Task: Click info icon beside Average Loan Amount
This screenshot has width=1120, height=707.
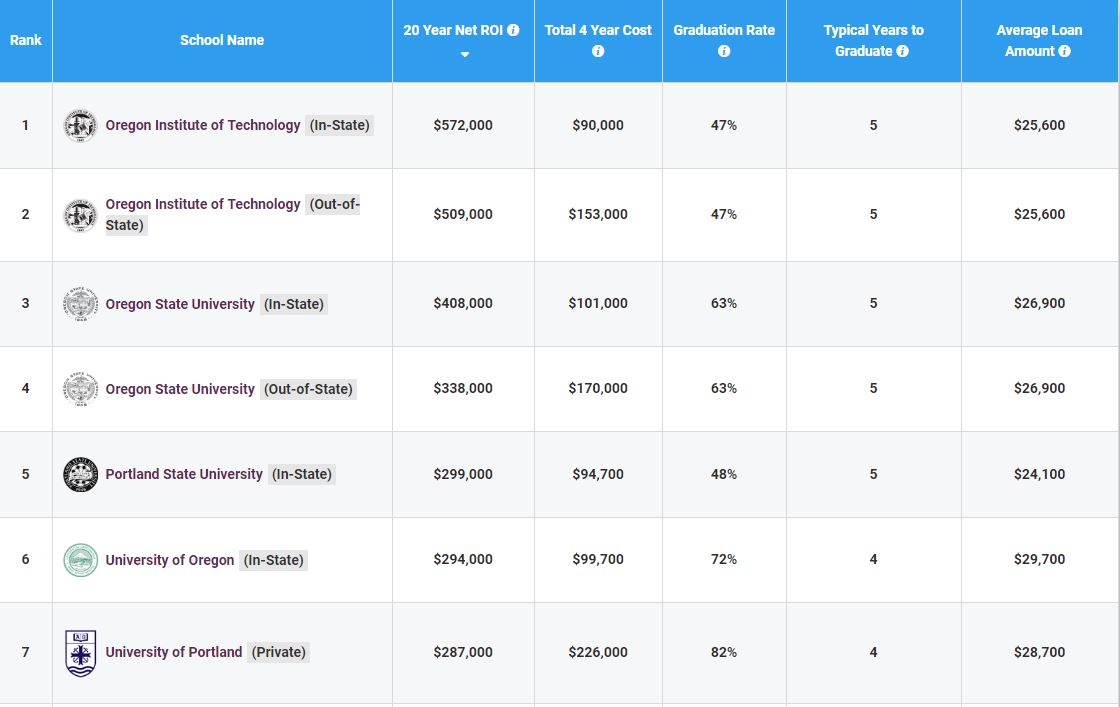Action: (1065, 51)
